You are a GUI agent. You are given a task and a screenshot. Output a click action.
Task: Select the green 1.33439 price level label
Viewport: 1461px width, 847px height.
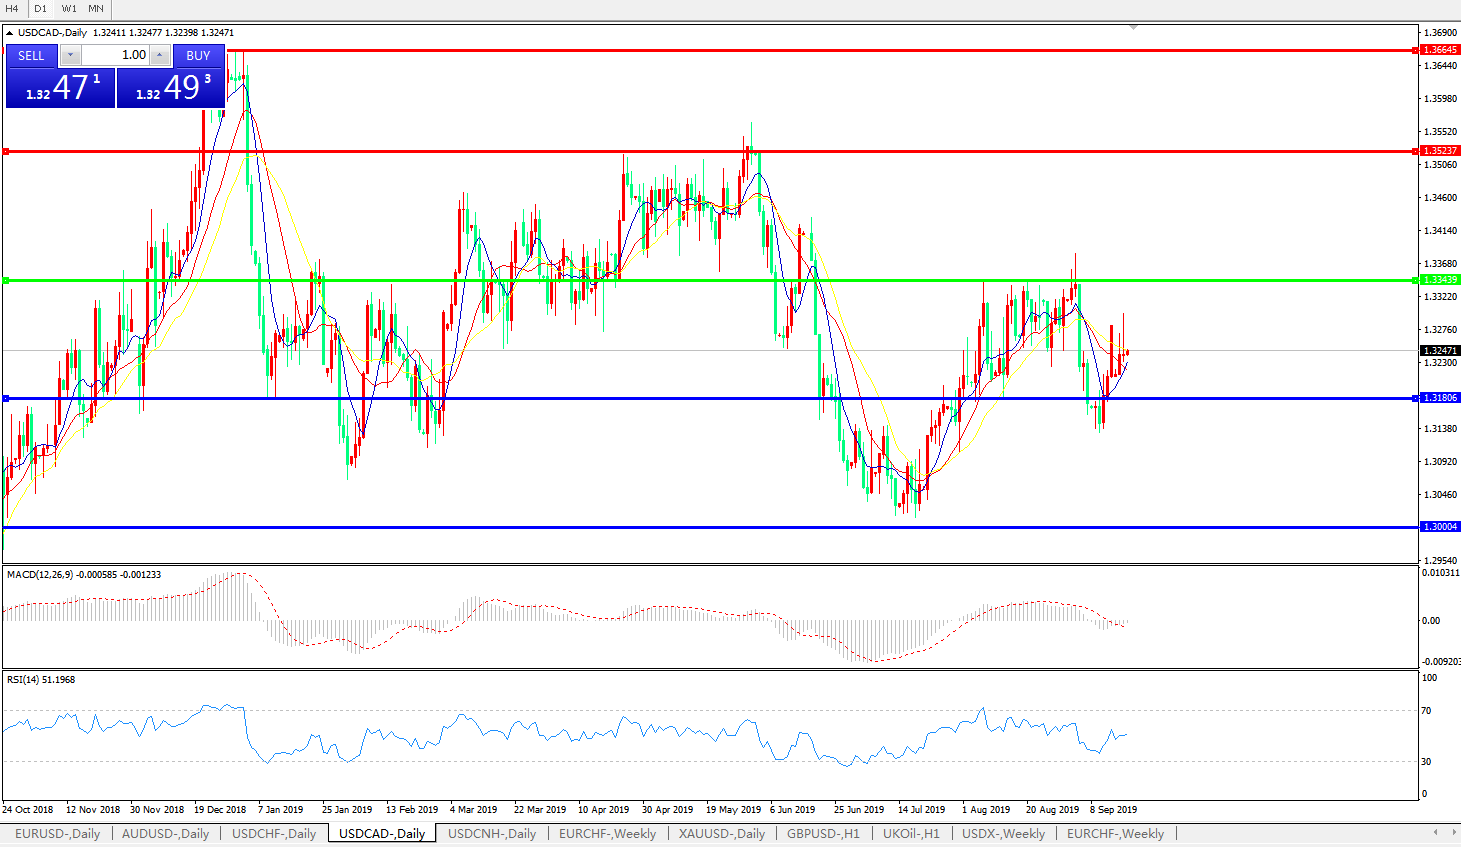coord(1439,280)
